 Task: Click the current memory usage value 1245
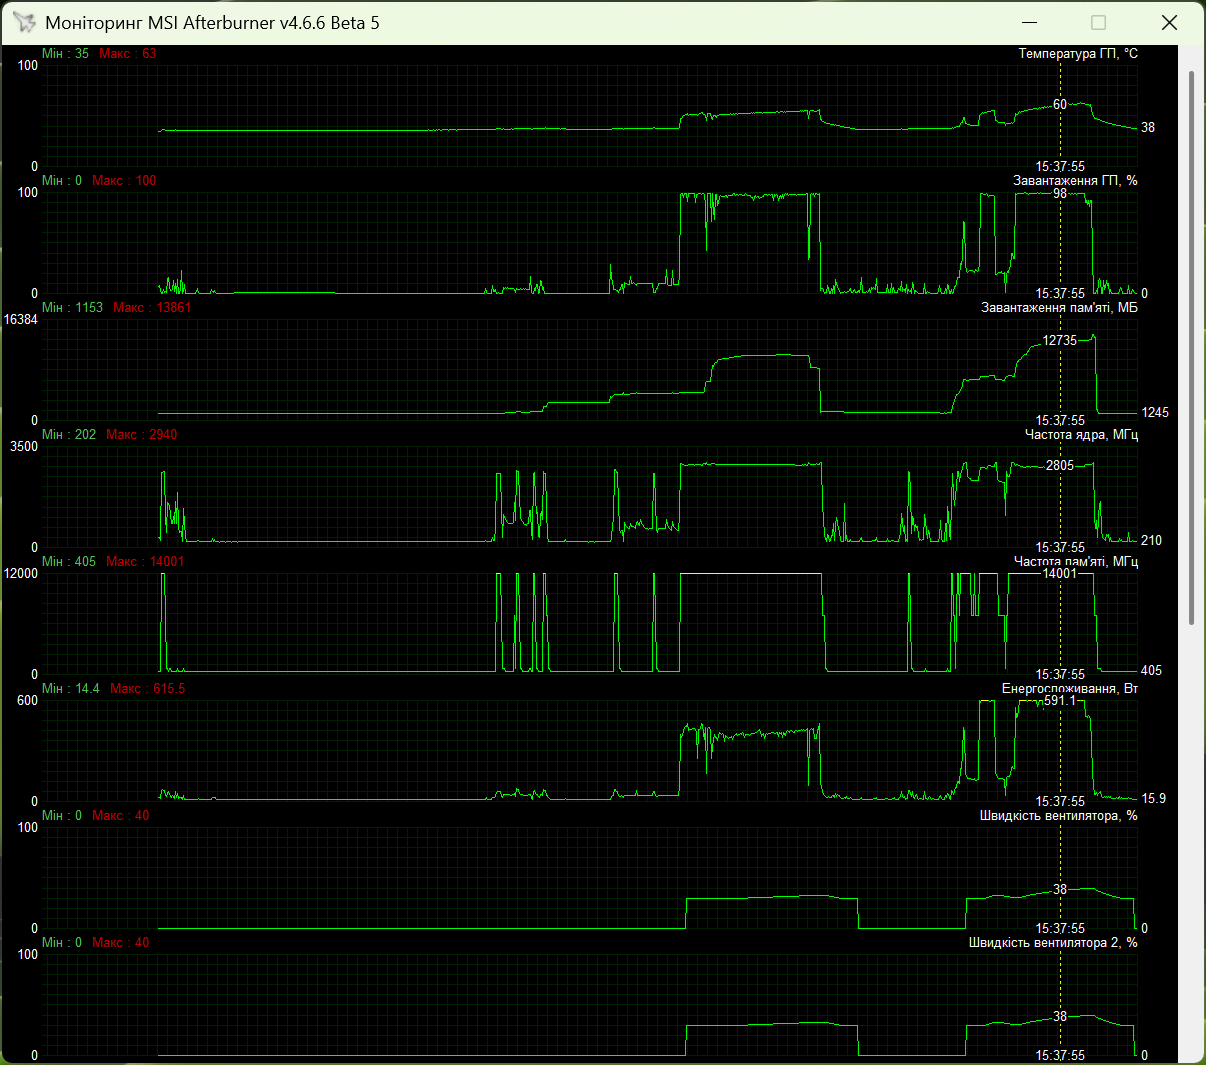pyautogui.click(x=1155, y=413)
